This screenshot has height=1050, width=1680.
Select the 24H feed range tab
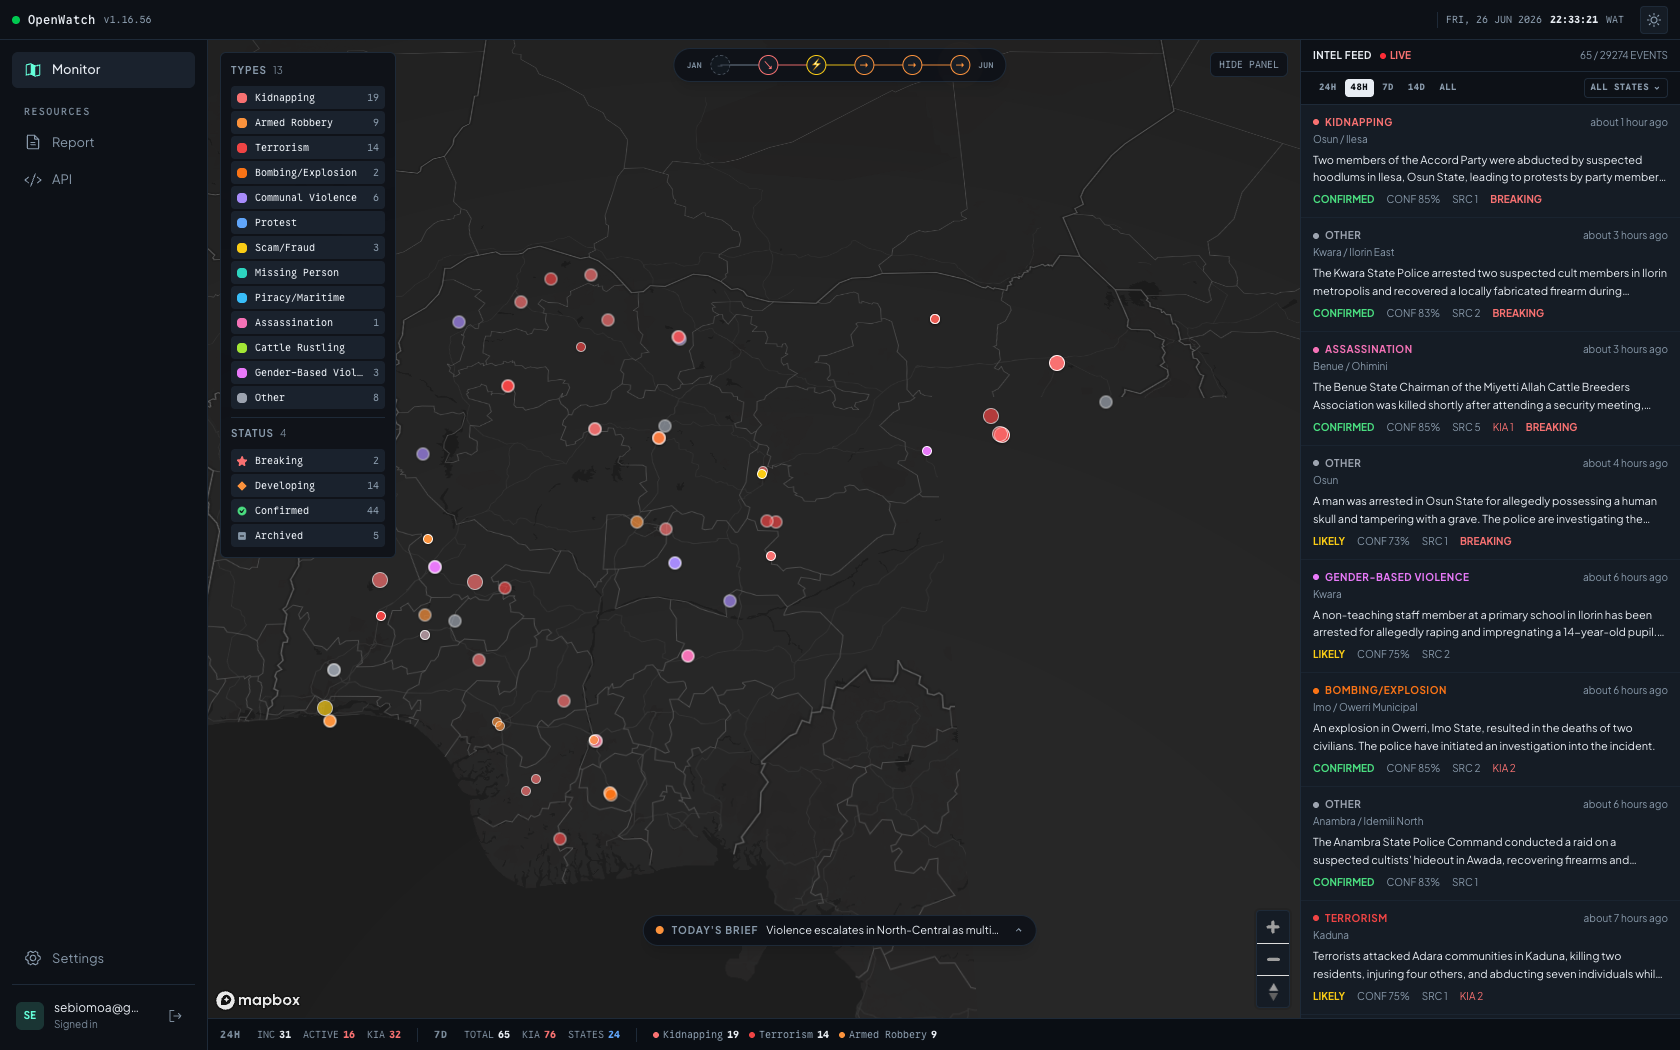(x=1327, y=87)
